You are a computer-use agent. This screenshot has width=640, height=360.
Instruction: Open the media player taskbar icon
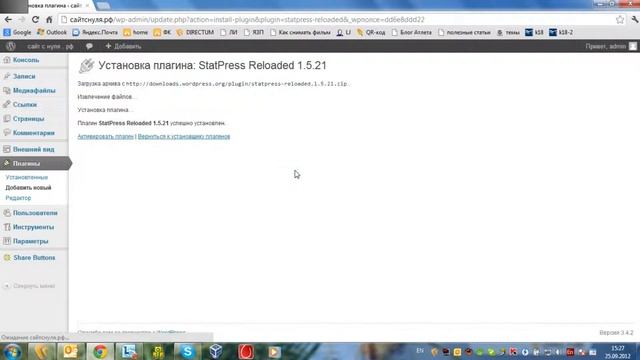(x=274, y=351)
